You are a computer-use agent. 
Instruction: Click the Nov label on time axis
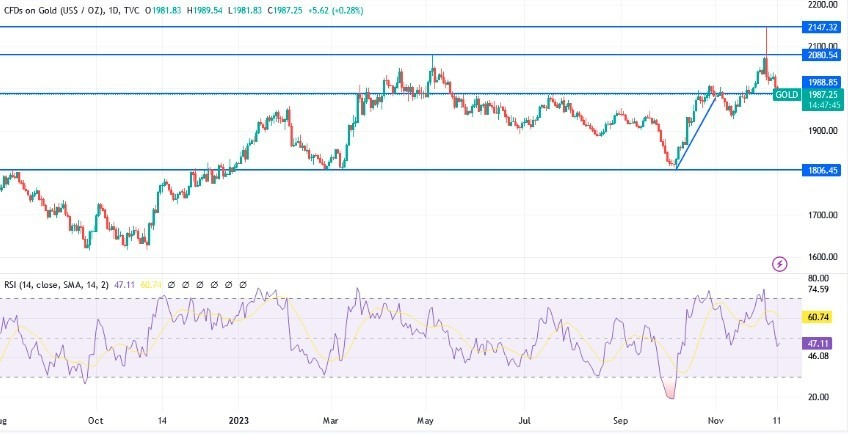716,420
